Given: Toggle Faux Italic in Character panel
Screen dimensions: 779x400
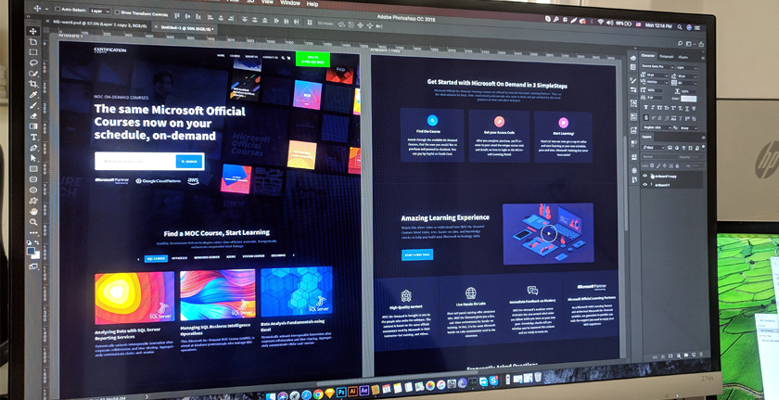Looking at the screenshot, I should [x=653, y=107].
